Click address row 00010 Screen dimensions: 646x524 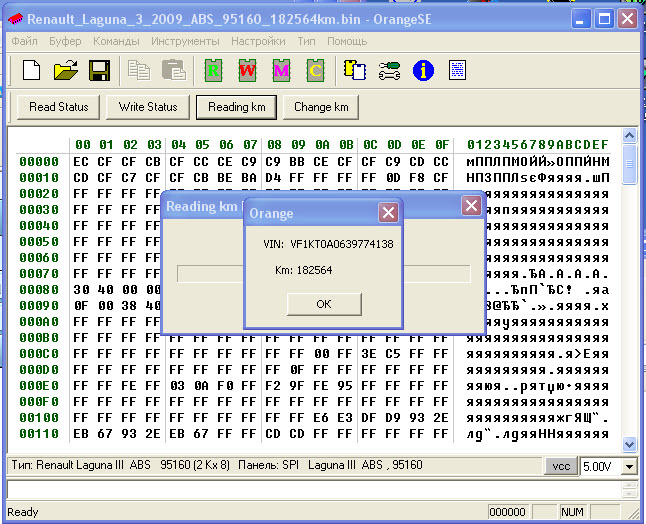pos(39,178)
